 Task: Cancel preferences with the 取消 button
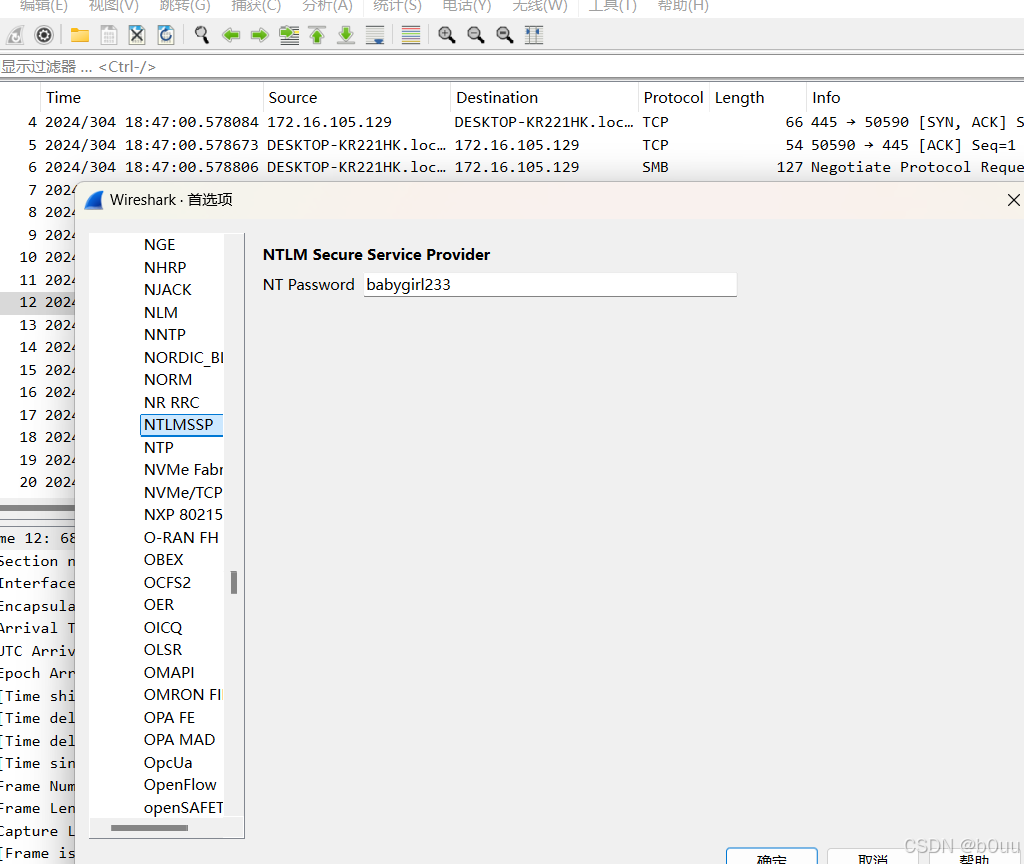click(872, 857)
